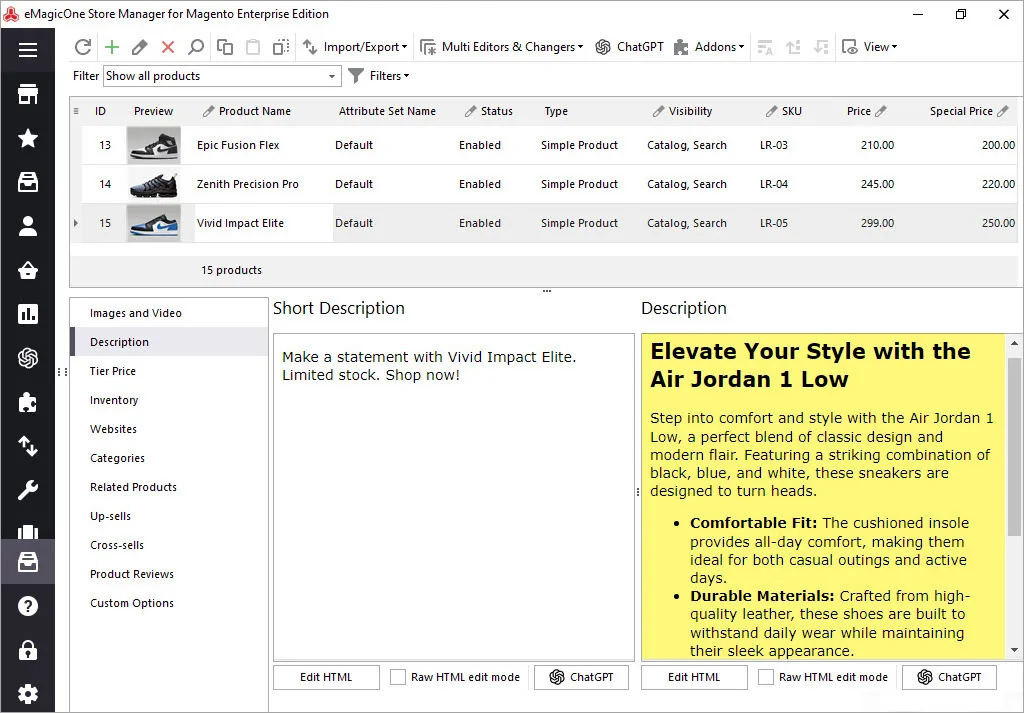This screenshot has width=1024, height=713.
Task: Edit the product with the pencil toolbar icon
Action: (x=139, y=47)
